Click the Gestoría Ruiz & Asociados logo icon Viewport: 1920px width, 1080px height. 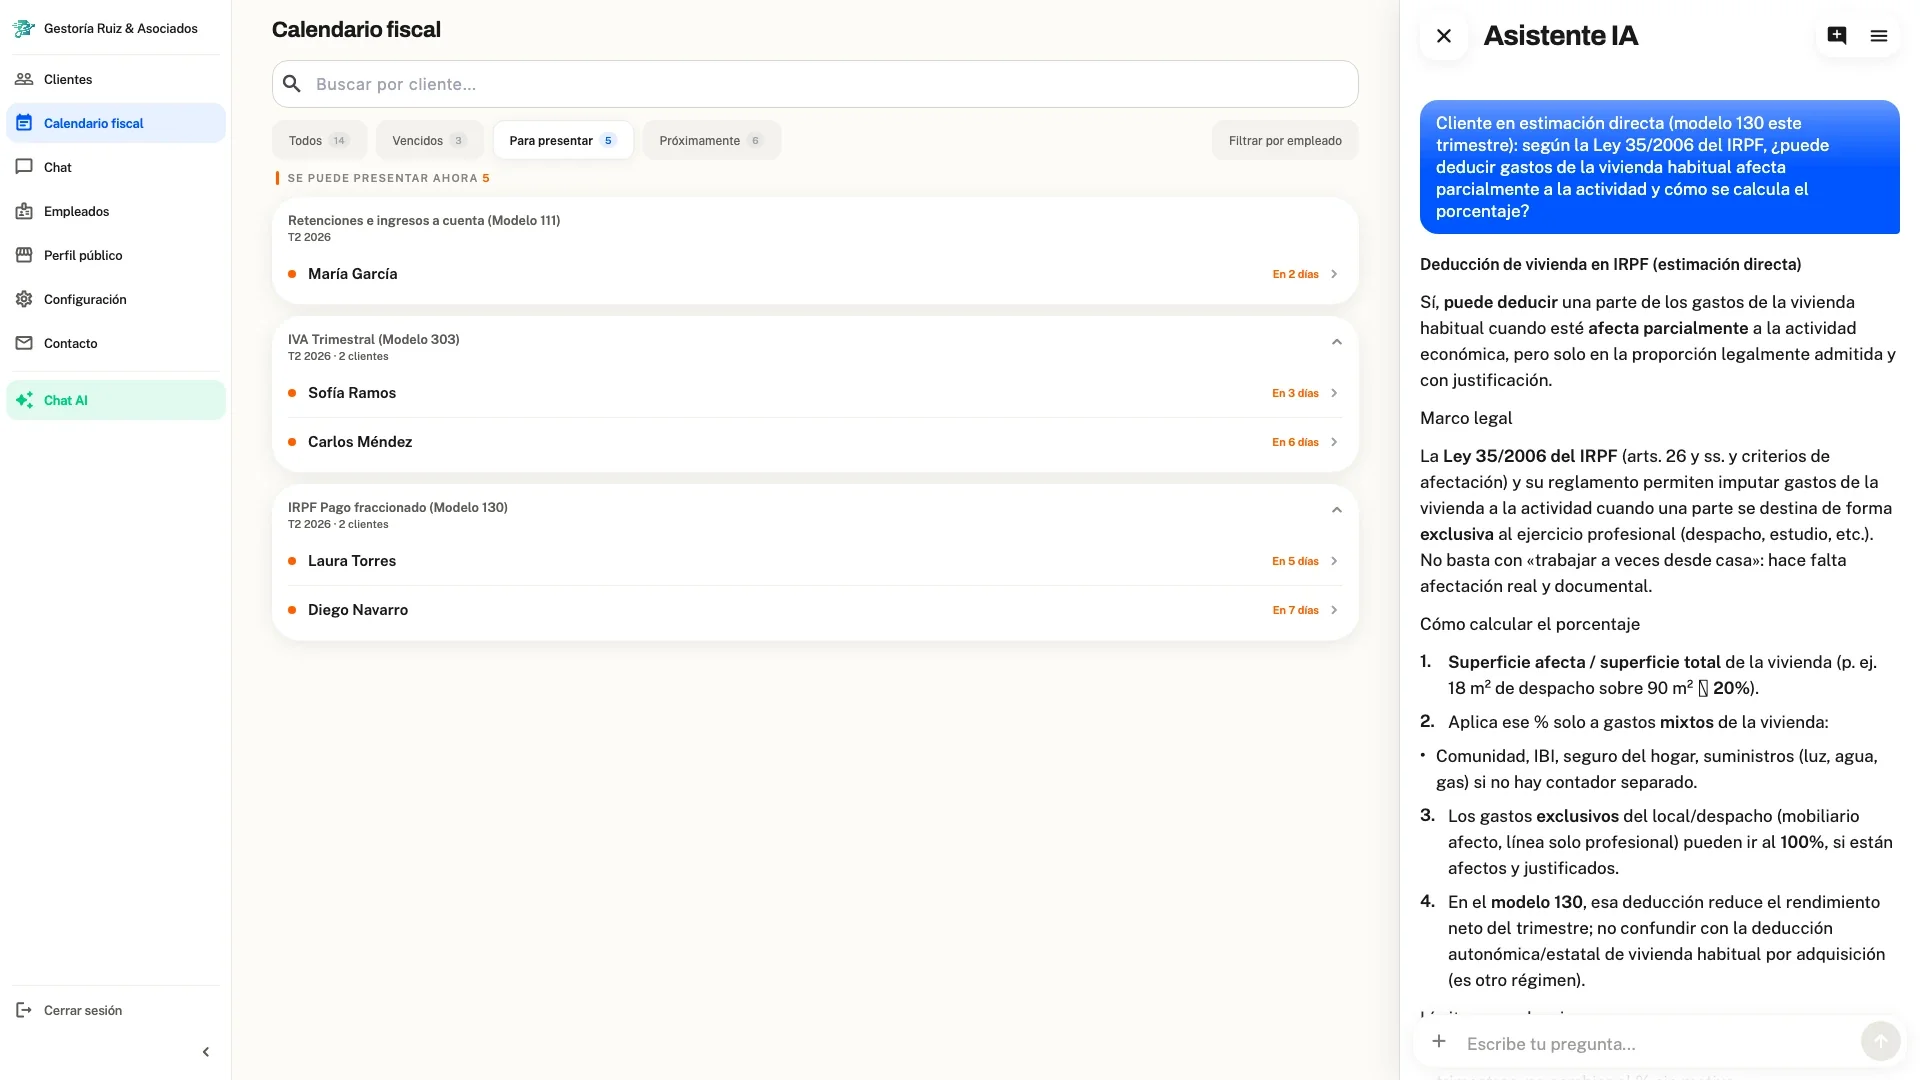click(24, 28)
